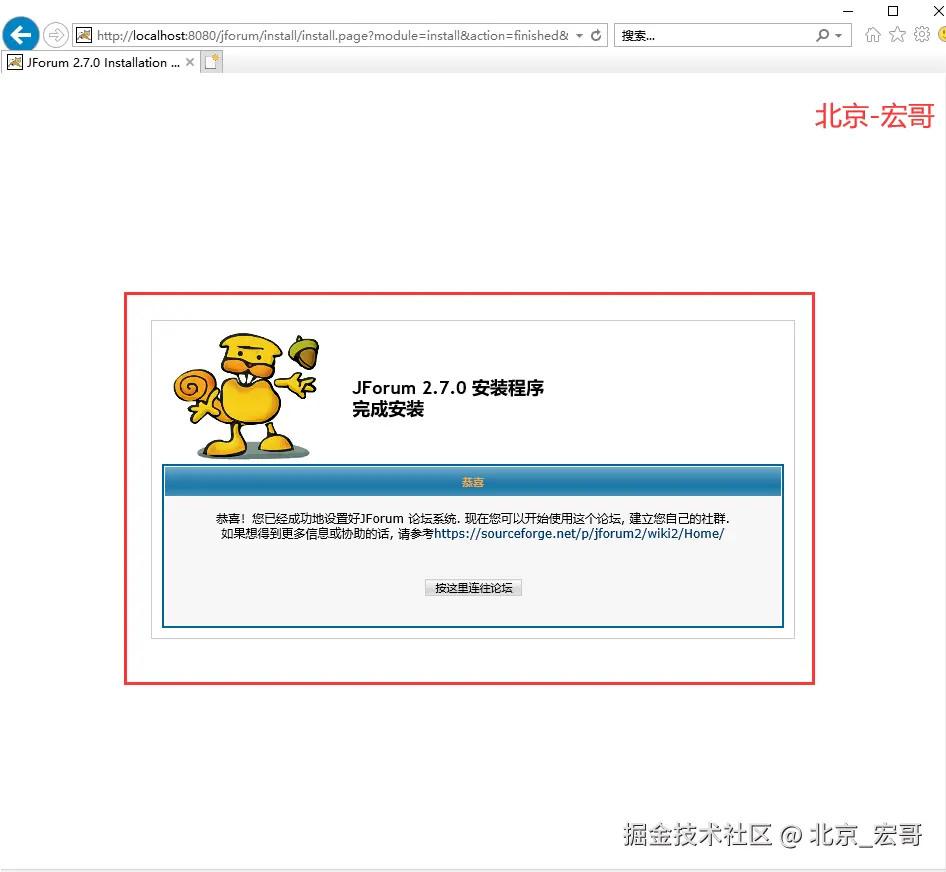
Task: Click the 完成安装 subtitle text
Action: click(x=388, y=410)
